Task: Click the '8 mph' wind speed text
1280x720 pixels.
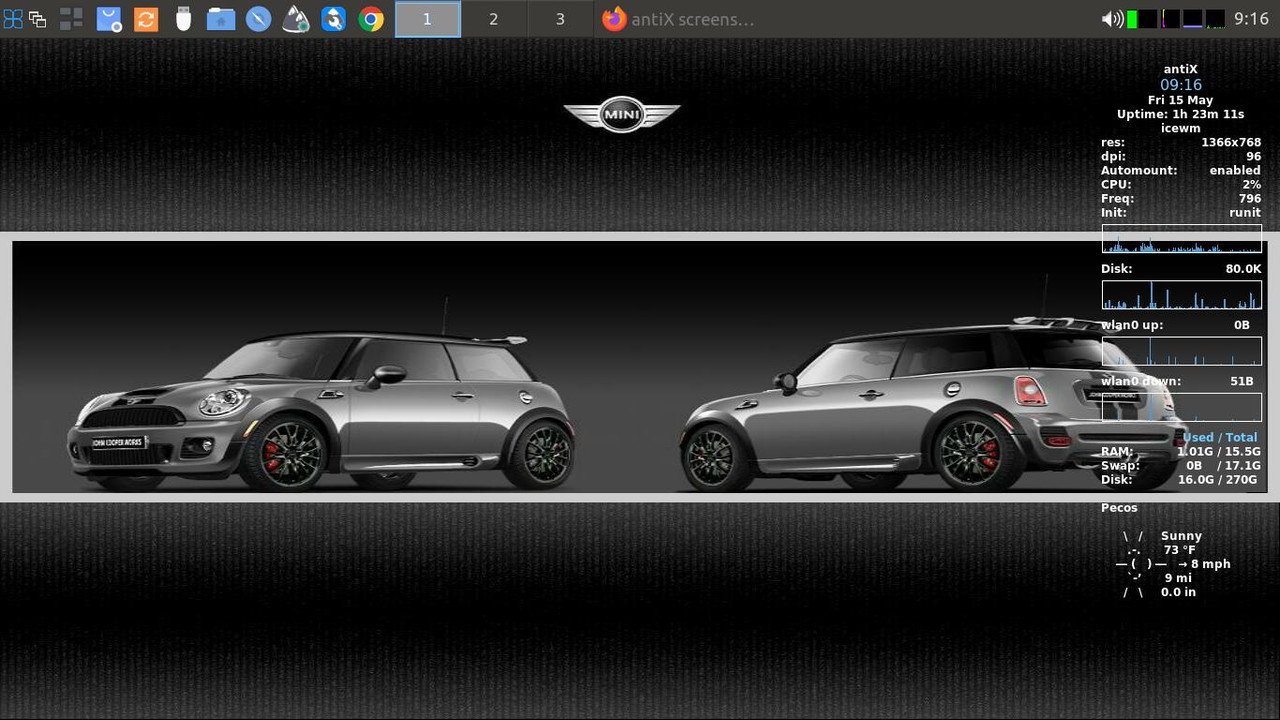Action: pyautogui.click(x=1211, y=564)
